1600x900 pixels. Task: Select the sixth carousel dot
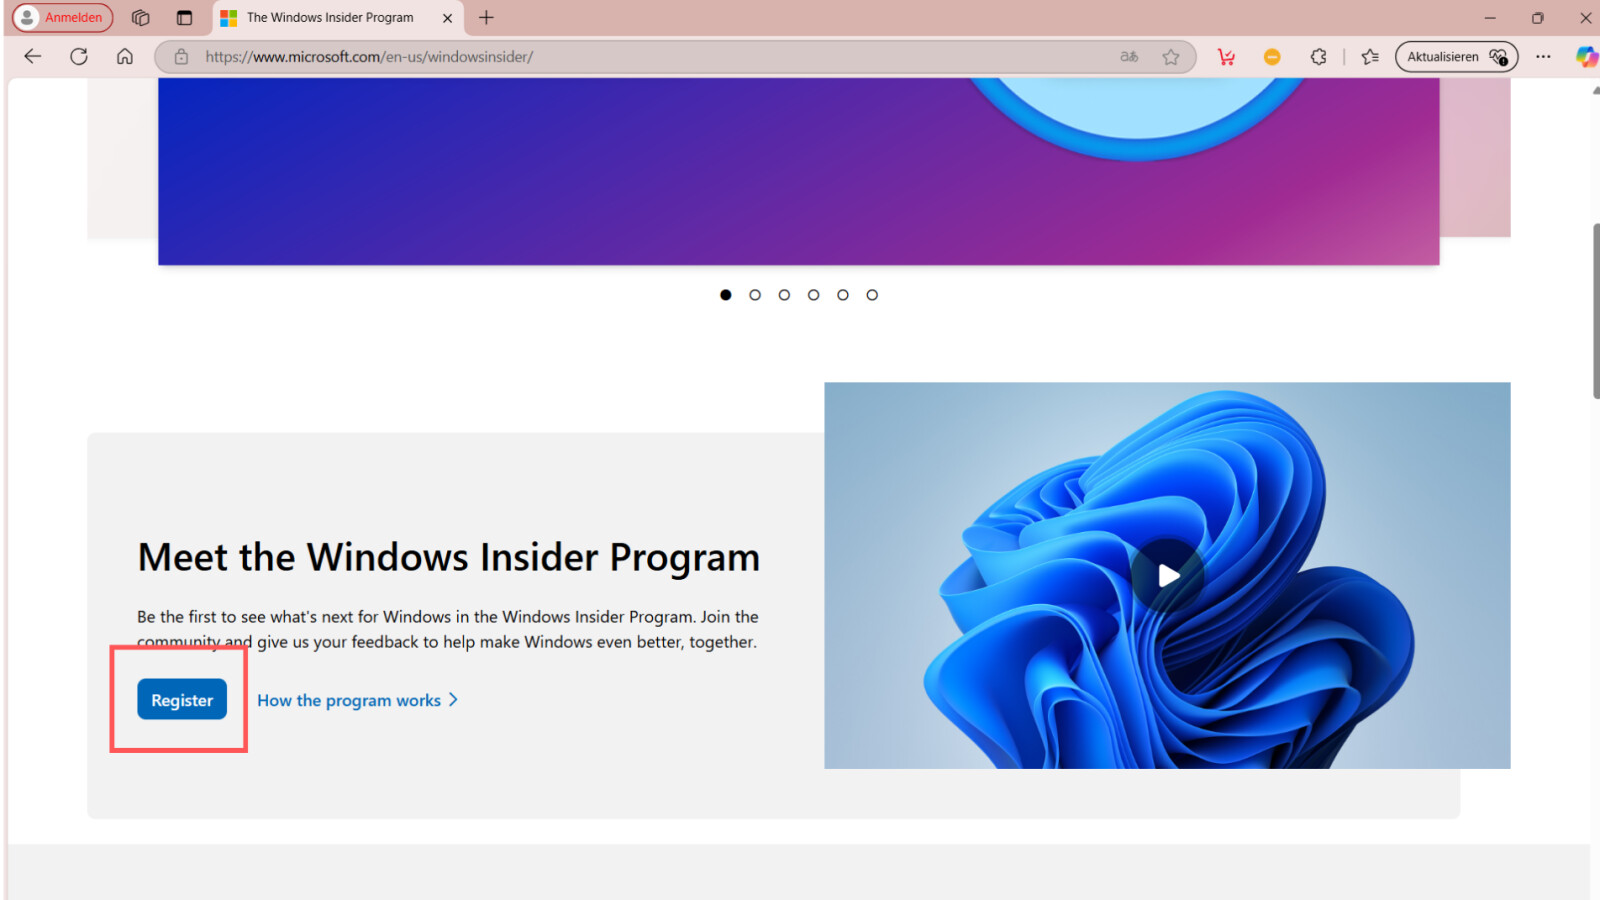pos(872,295)
